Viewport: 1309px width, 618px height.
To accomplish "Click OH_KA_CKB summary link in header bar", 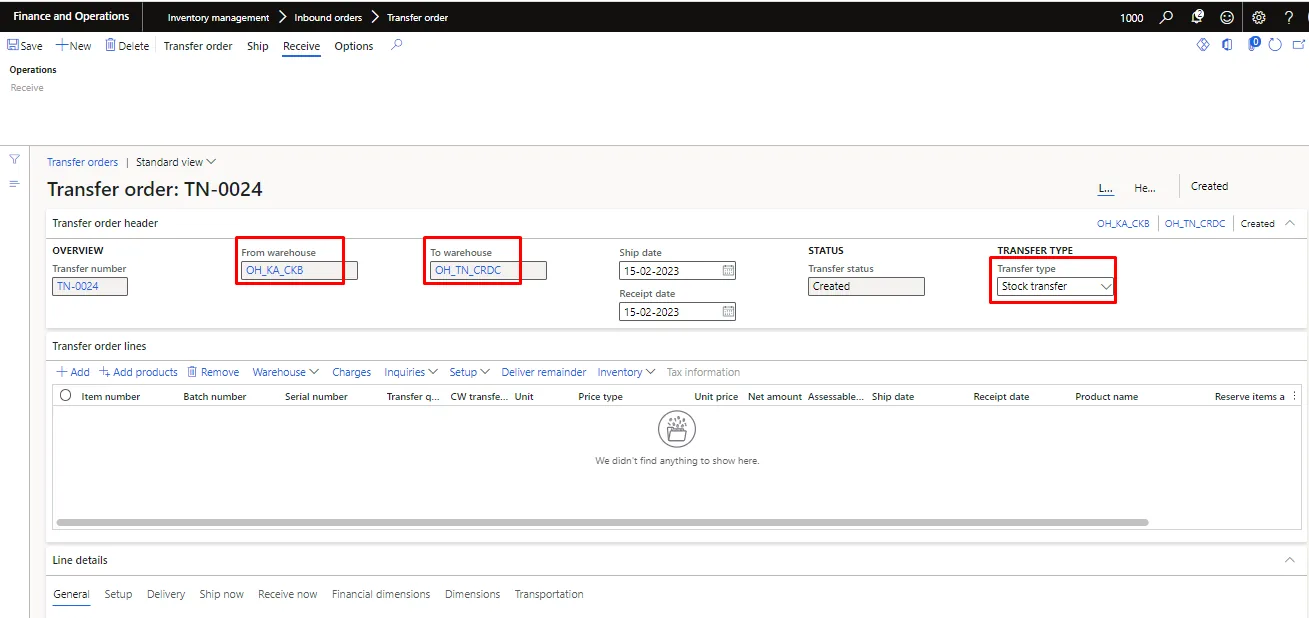I will 1123,224.
